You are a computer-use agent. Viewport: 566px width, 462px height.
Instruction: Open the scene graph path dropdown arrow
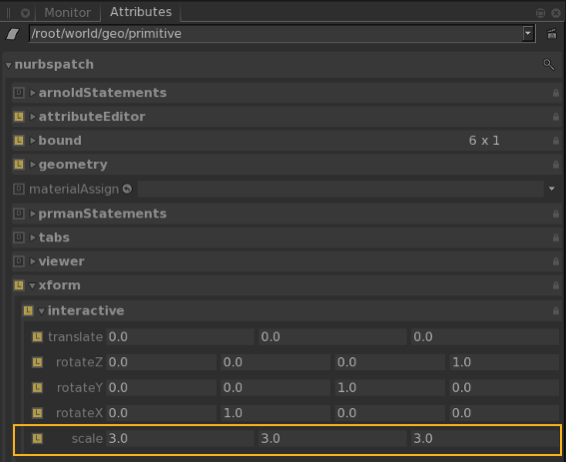(528, 34)
